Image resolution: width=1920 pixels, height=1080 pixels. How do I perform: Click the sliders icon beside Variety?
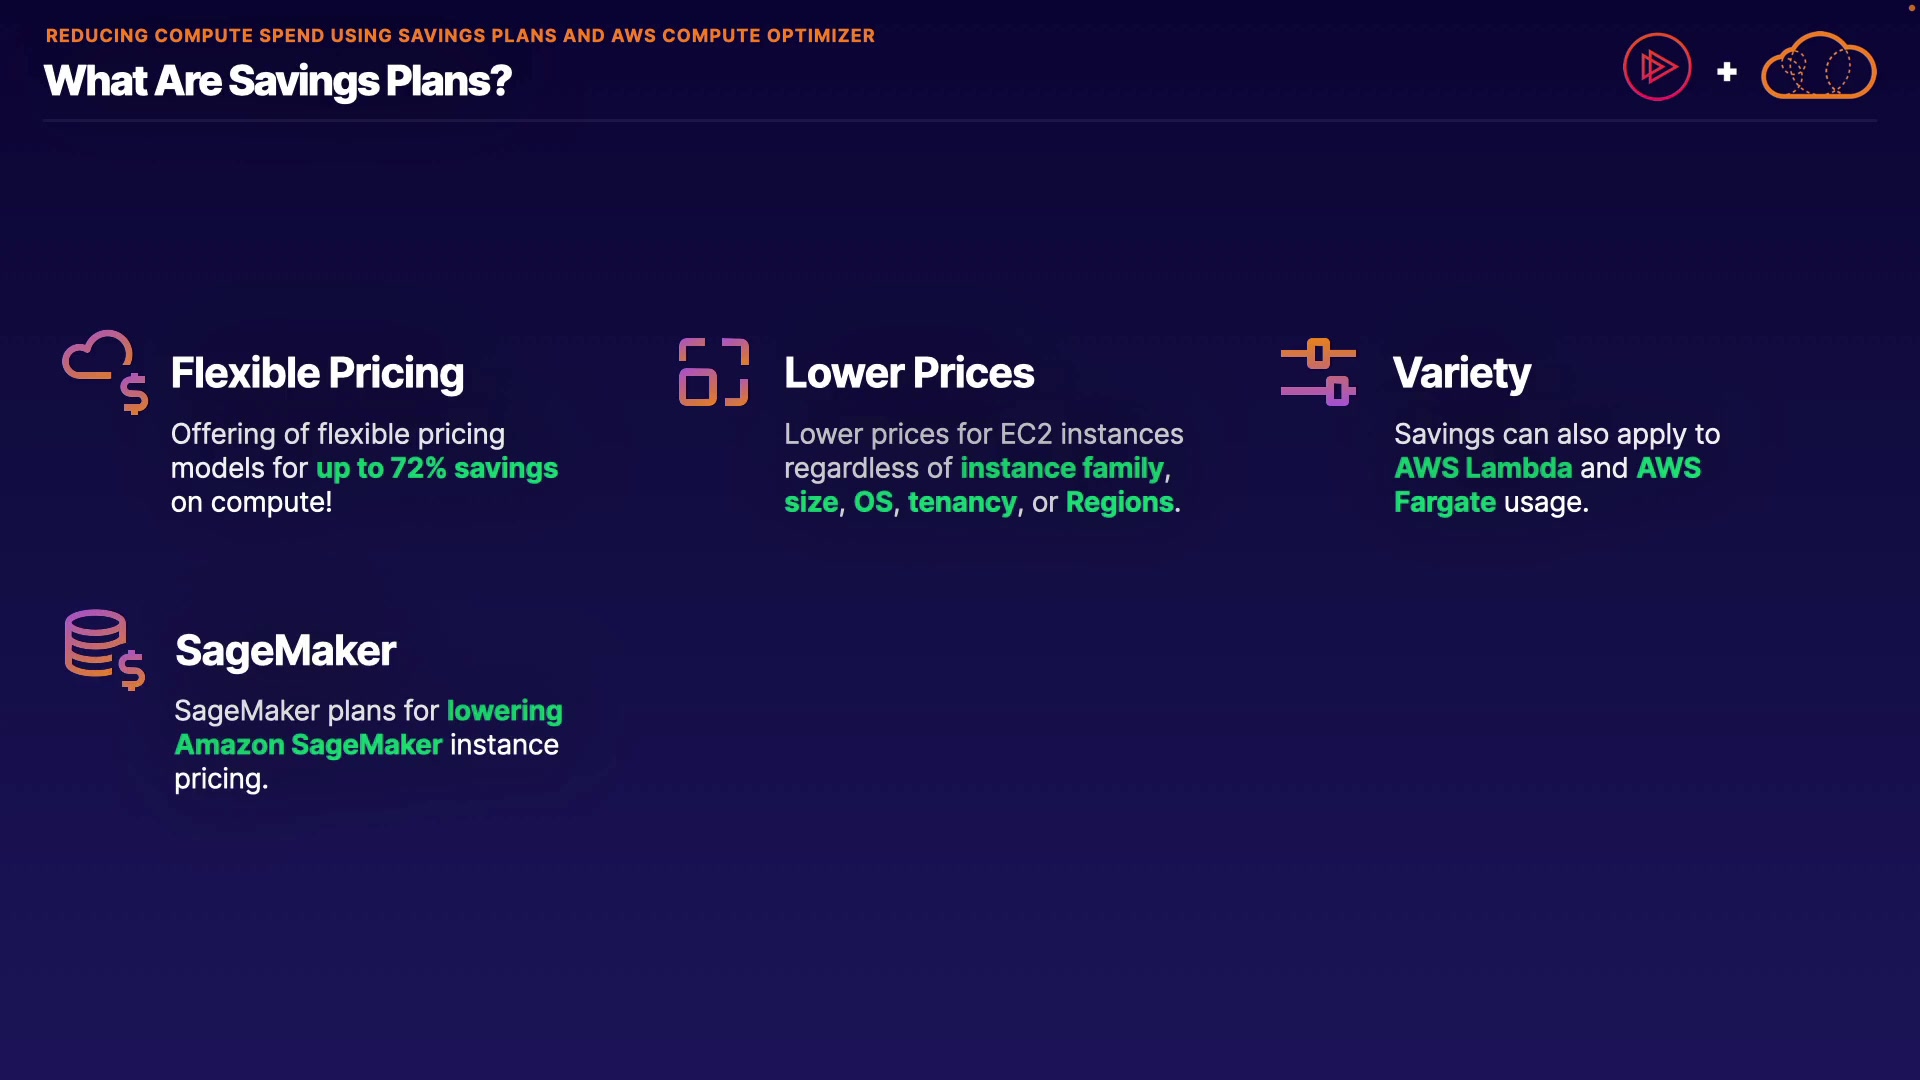point(1318,372)
